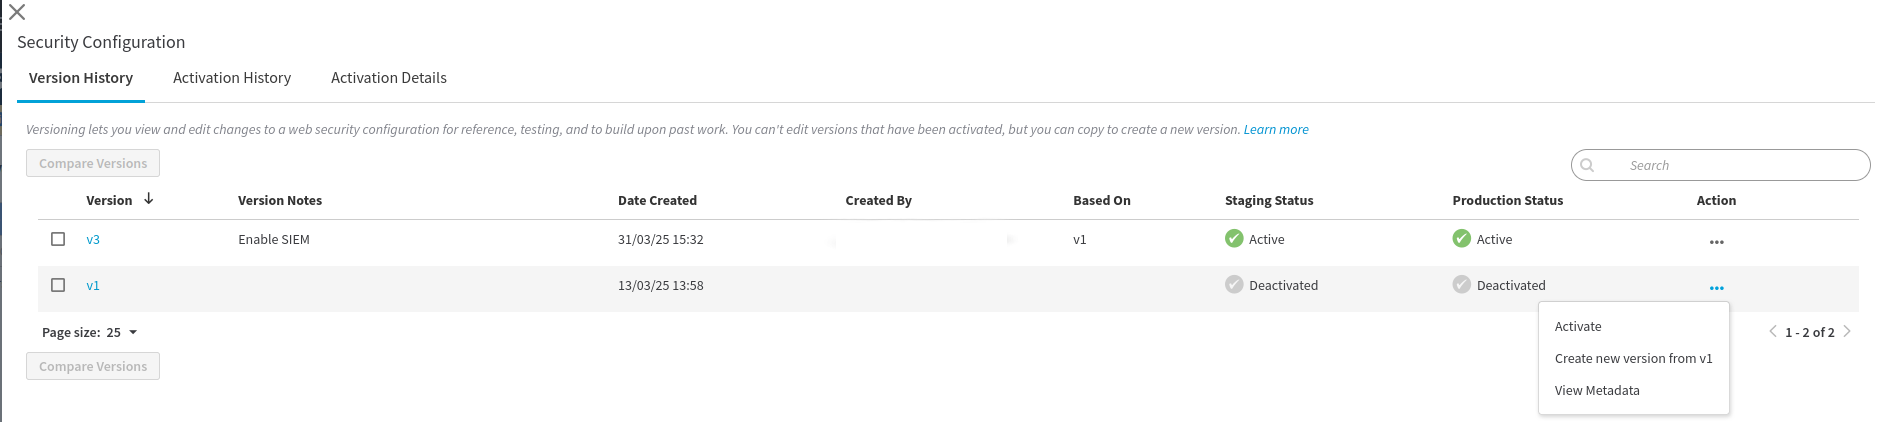Click the Version column sort arrow

pos(149,199)
